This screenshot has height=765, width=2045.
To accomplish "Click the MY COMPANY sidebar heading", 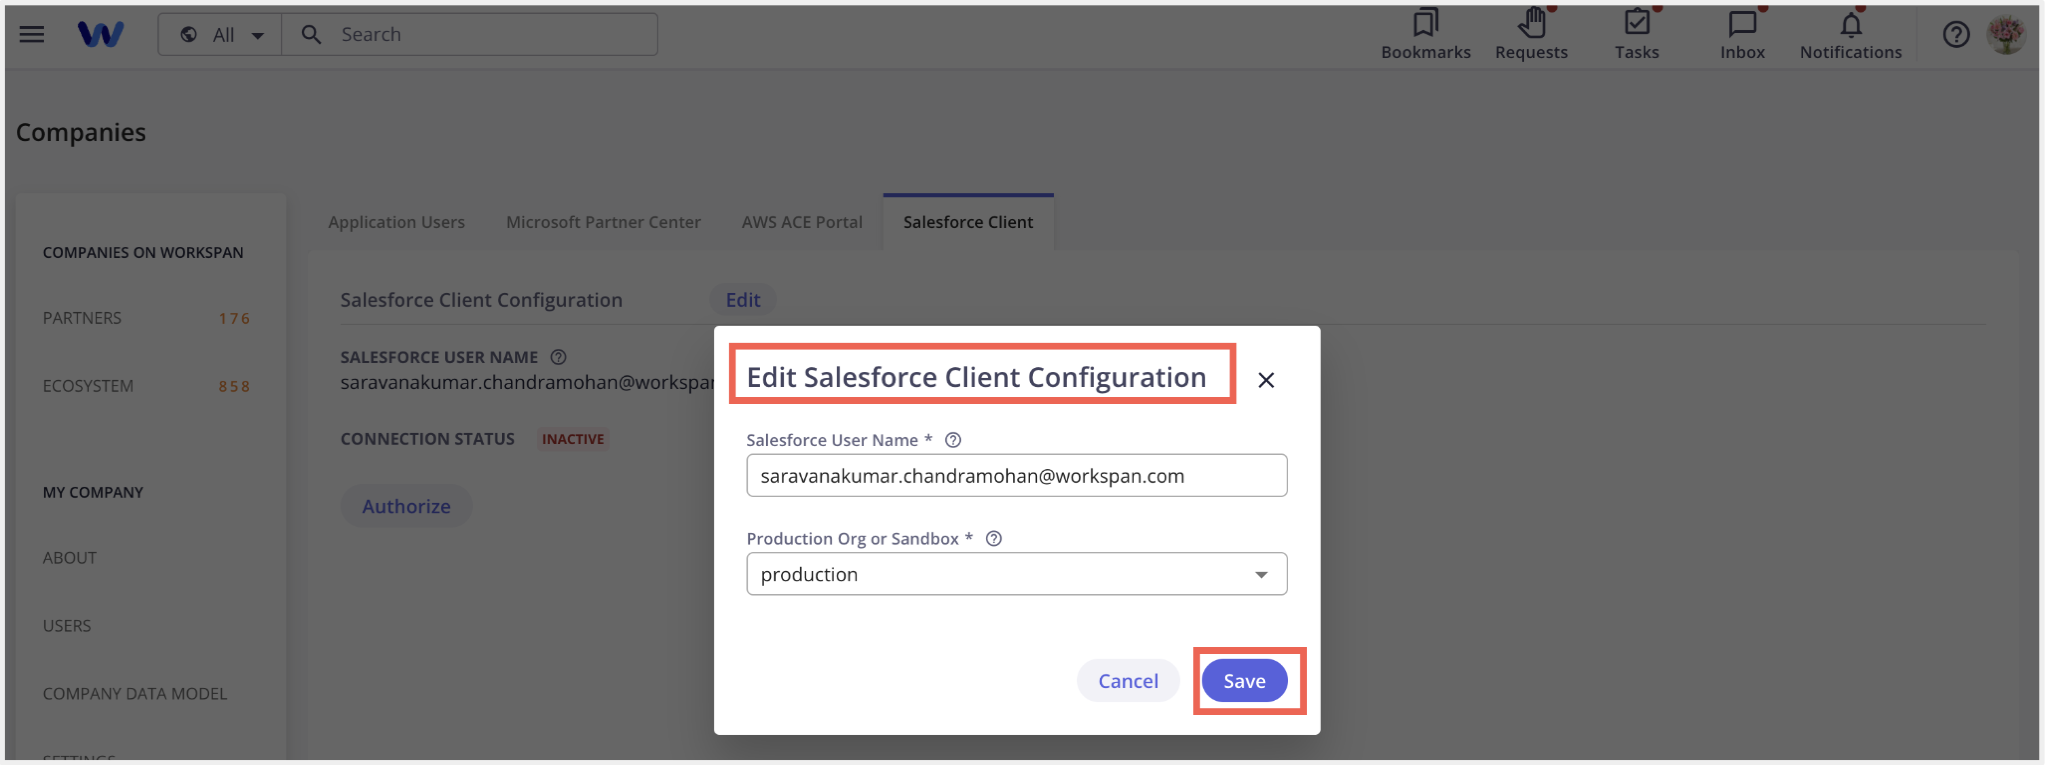I will [93, 493].
